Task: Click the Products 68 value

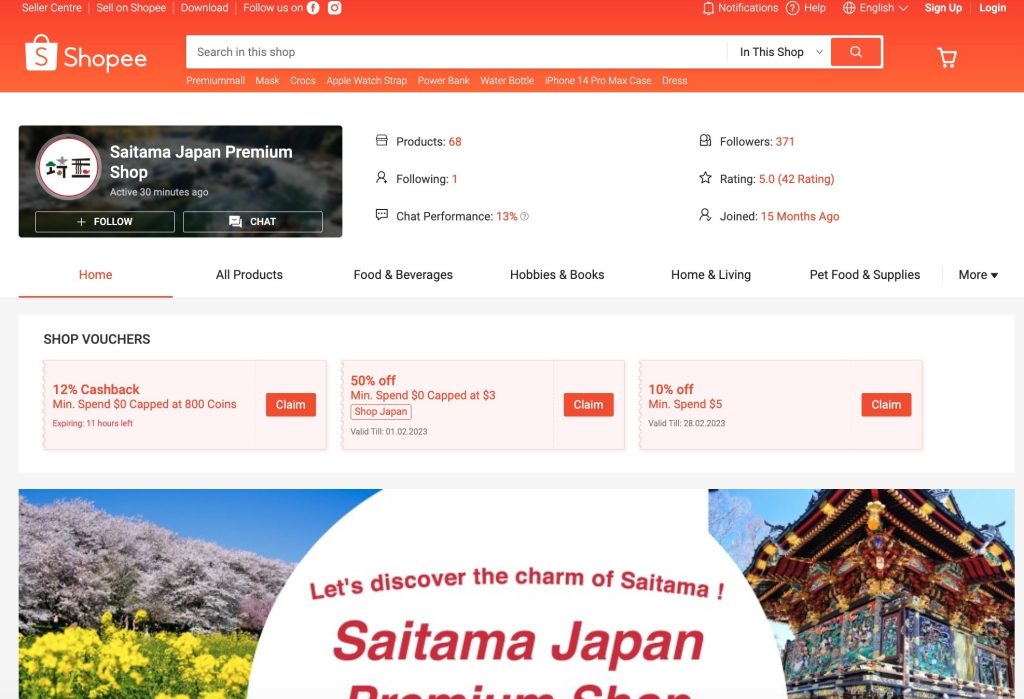Action: pyautogui.click(x=455, y=142)
